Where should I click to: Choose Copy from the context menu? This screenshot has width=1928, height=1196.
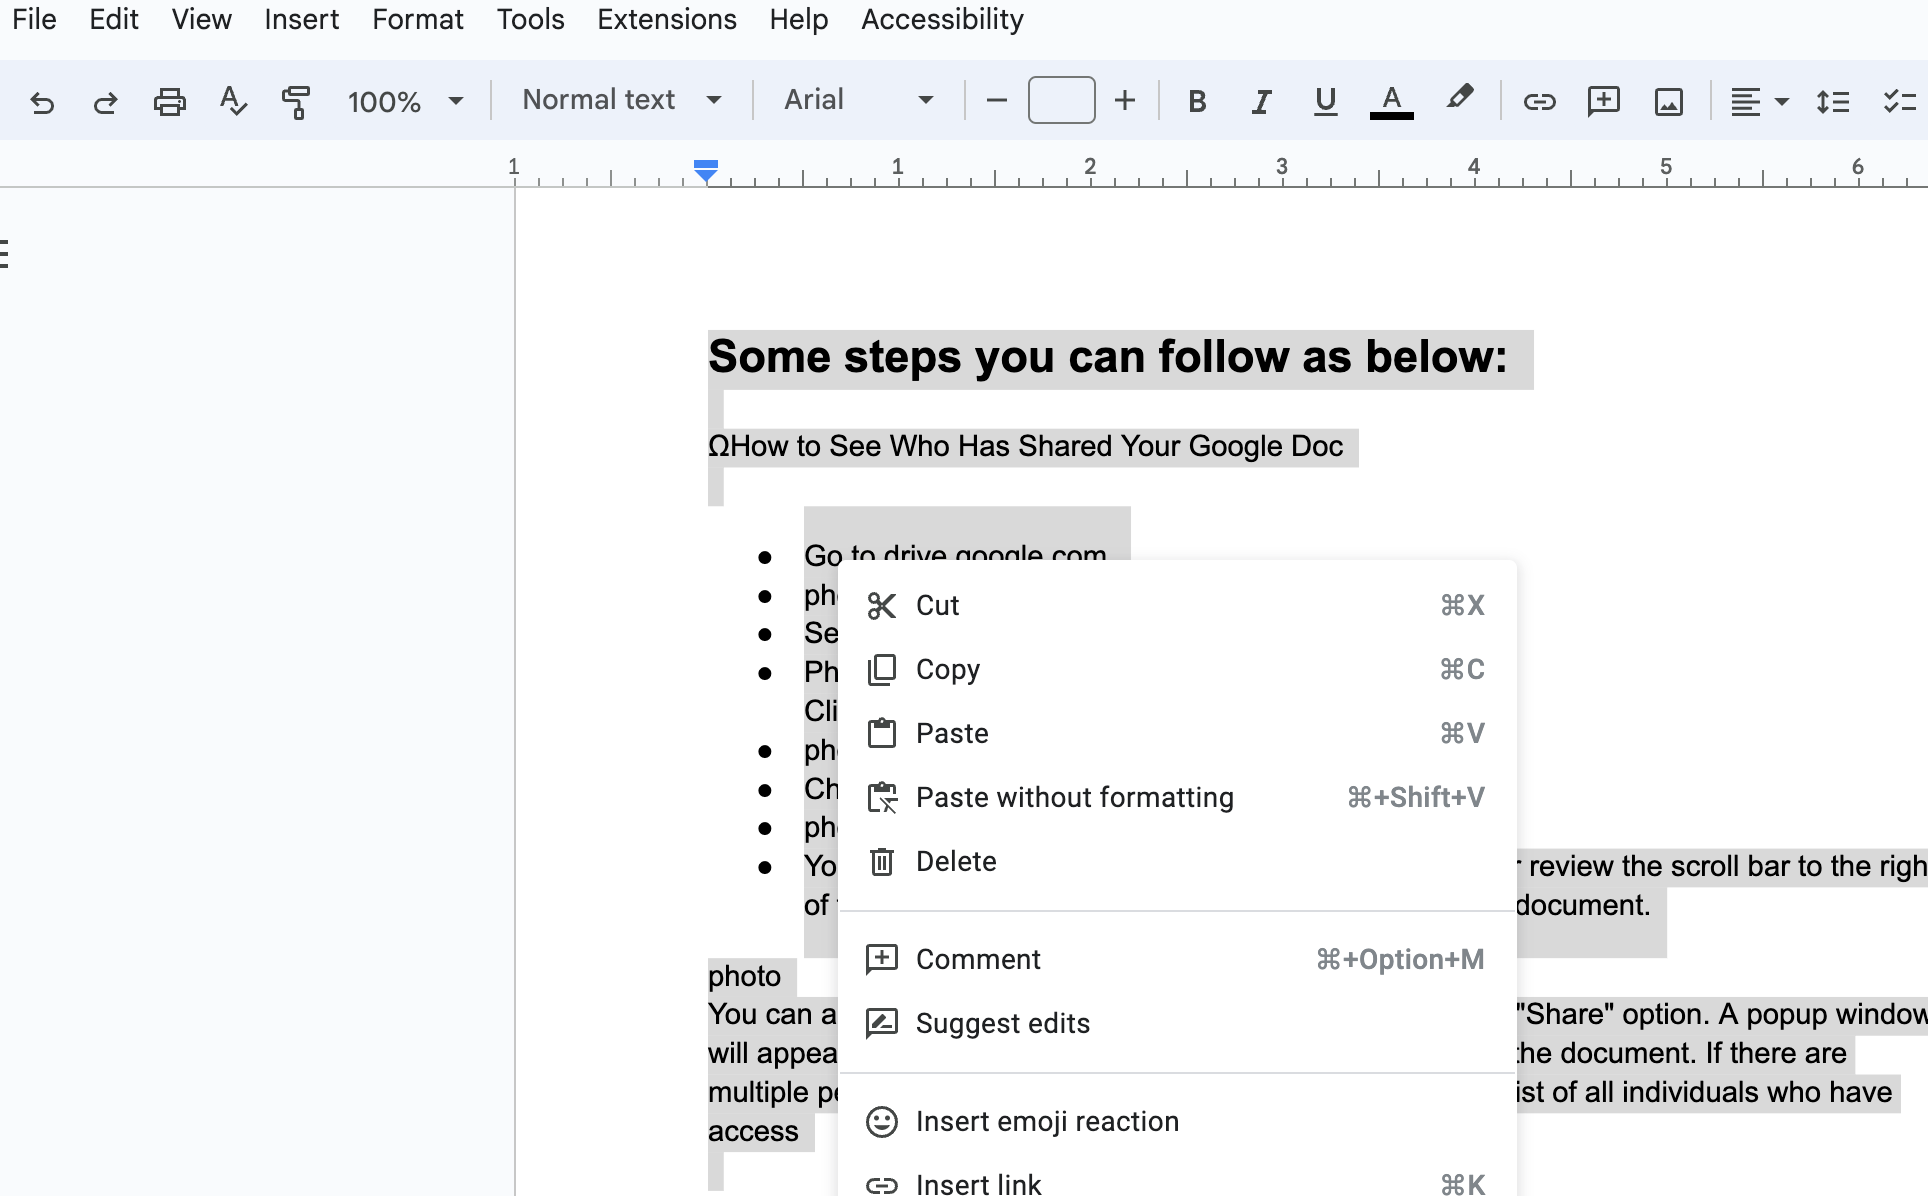[1177, 669]
